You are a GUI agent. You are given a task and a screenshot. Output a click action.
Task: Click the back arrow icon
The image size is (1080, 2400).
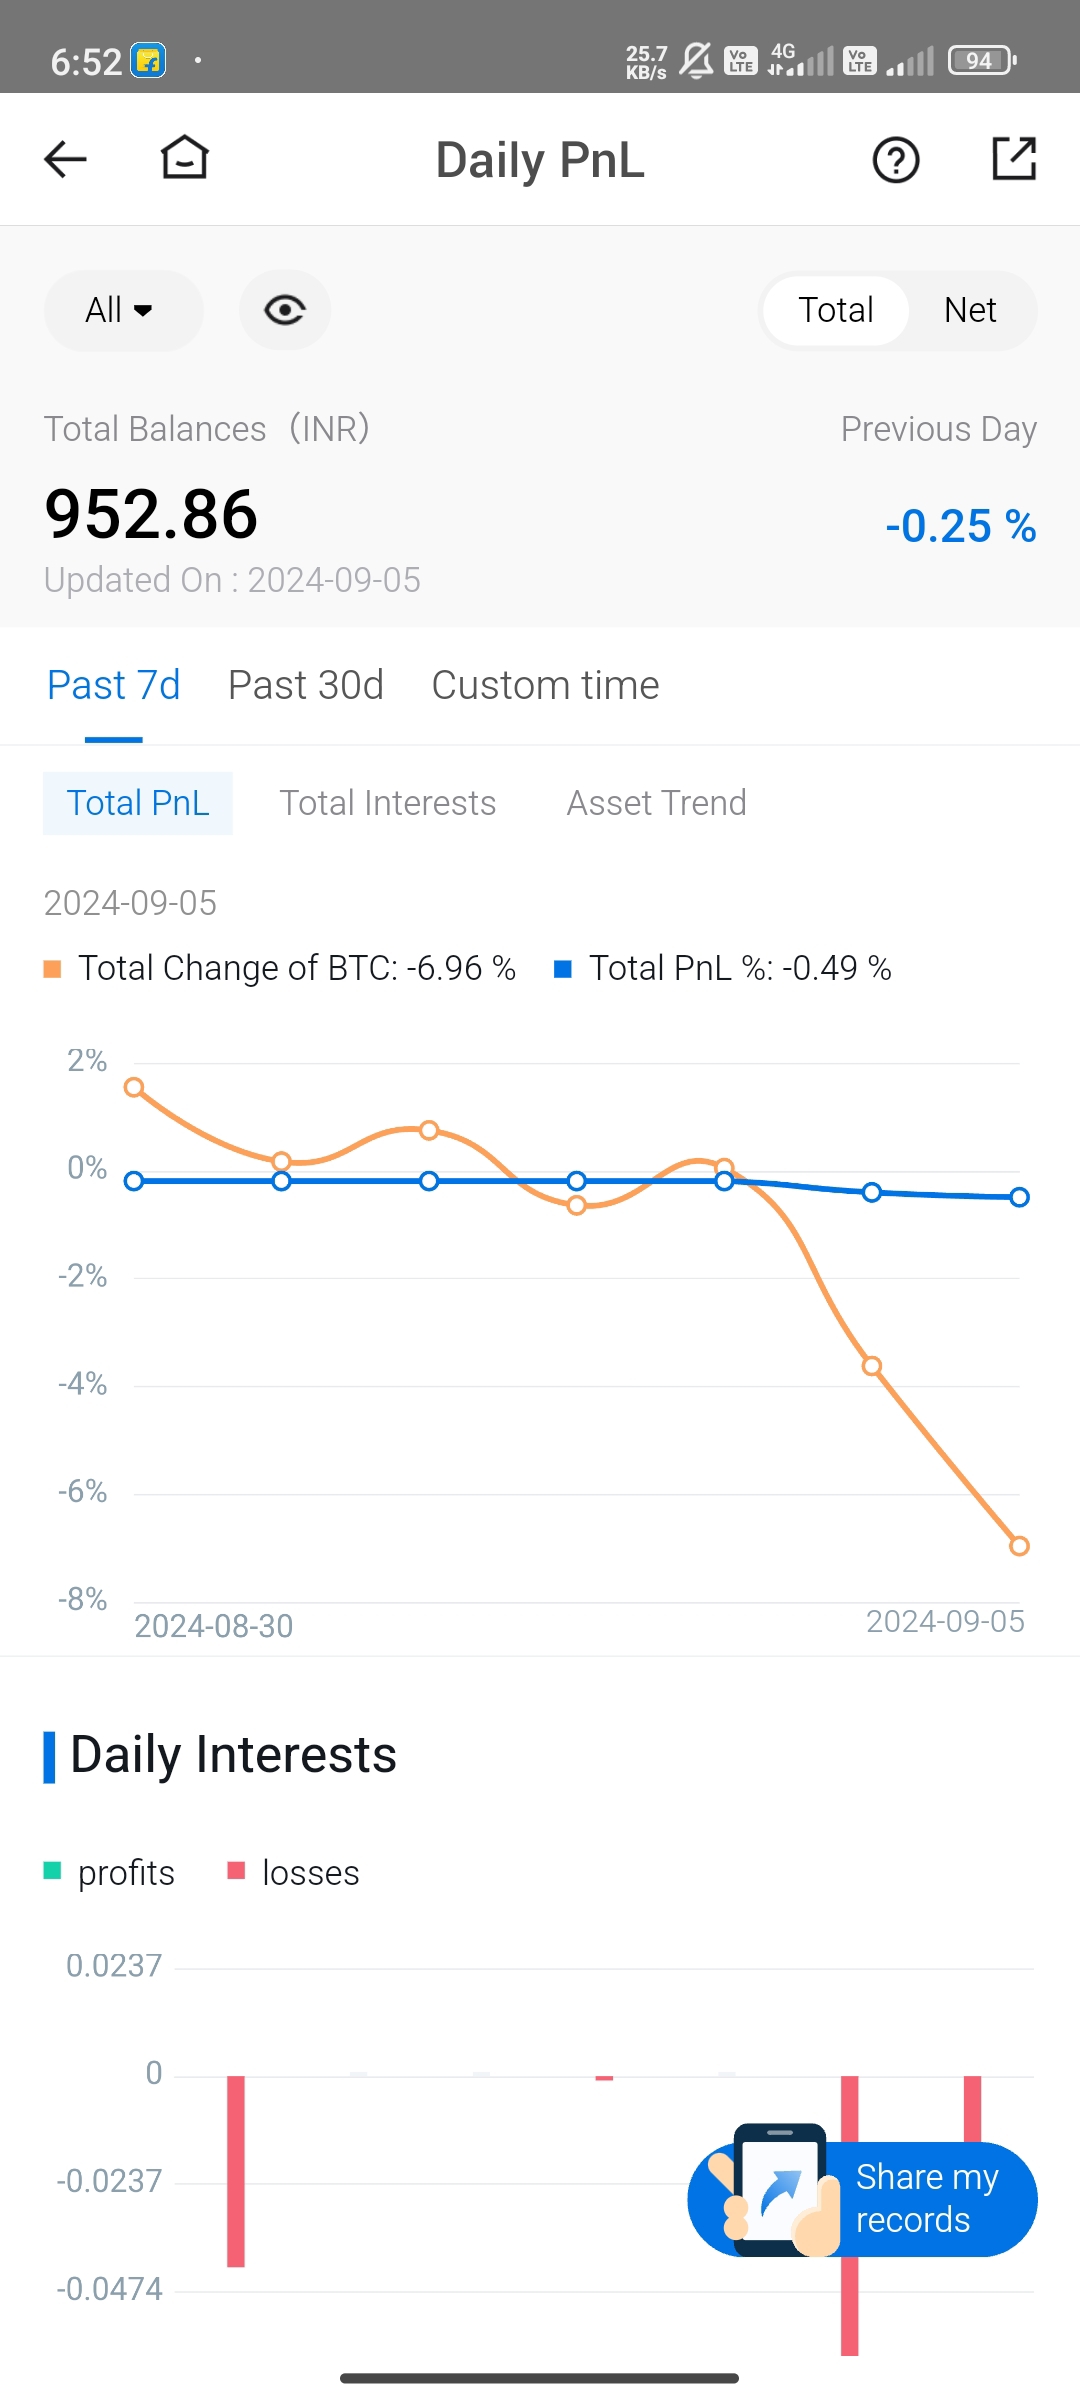pos(64,158)
